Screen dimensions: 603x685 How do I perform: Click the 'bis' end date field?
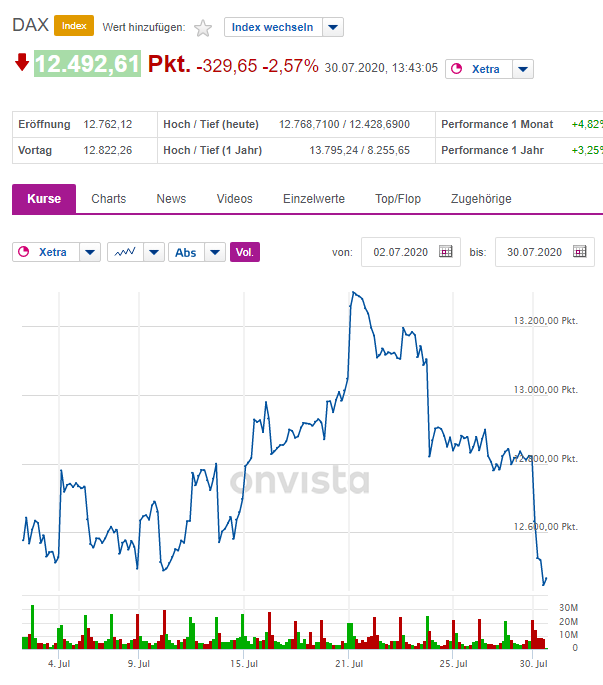[x=534, y=252]
